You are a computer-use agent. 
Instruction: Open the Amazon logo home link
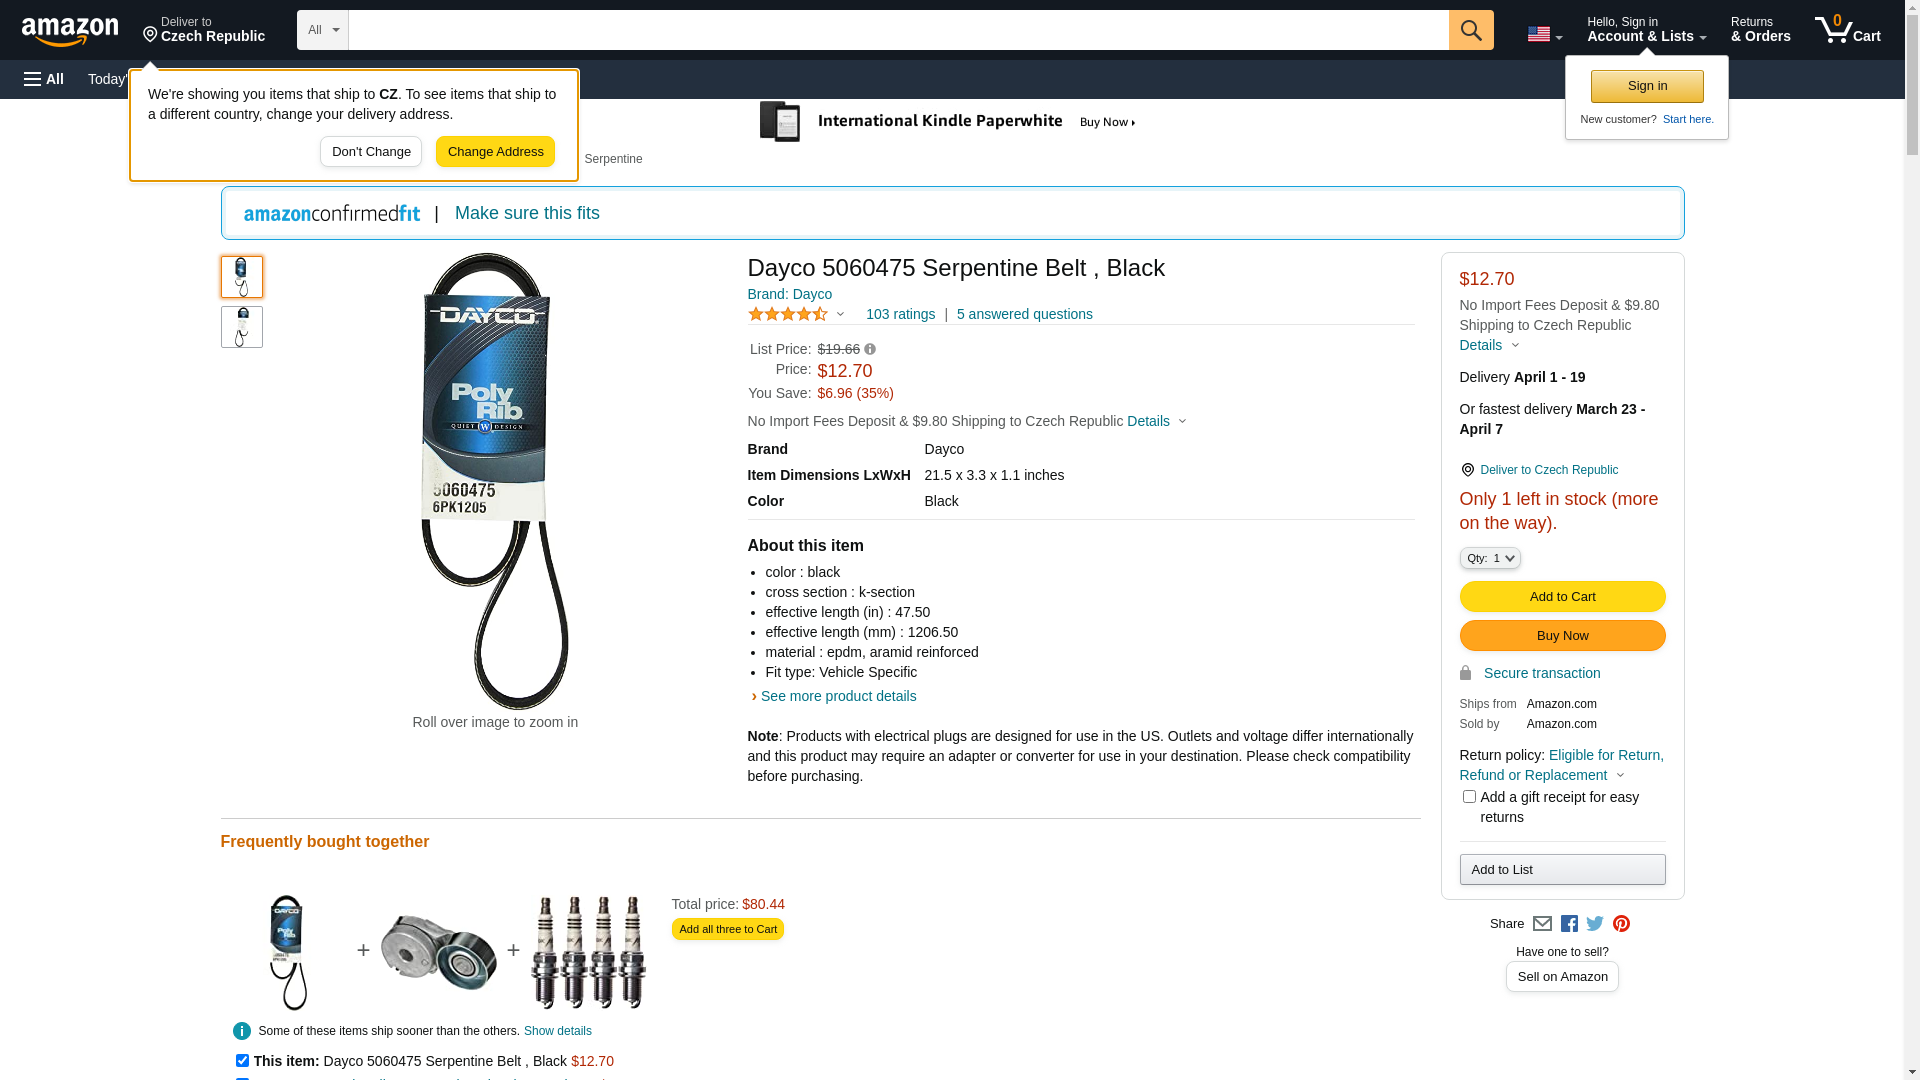click(x=70, y=32)
